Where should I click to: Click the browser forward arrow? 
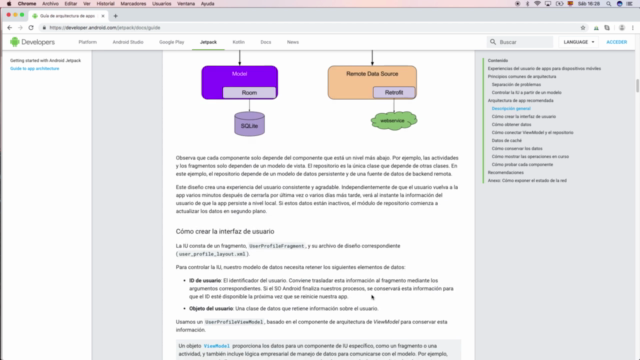20,28
